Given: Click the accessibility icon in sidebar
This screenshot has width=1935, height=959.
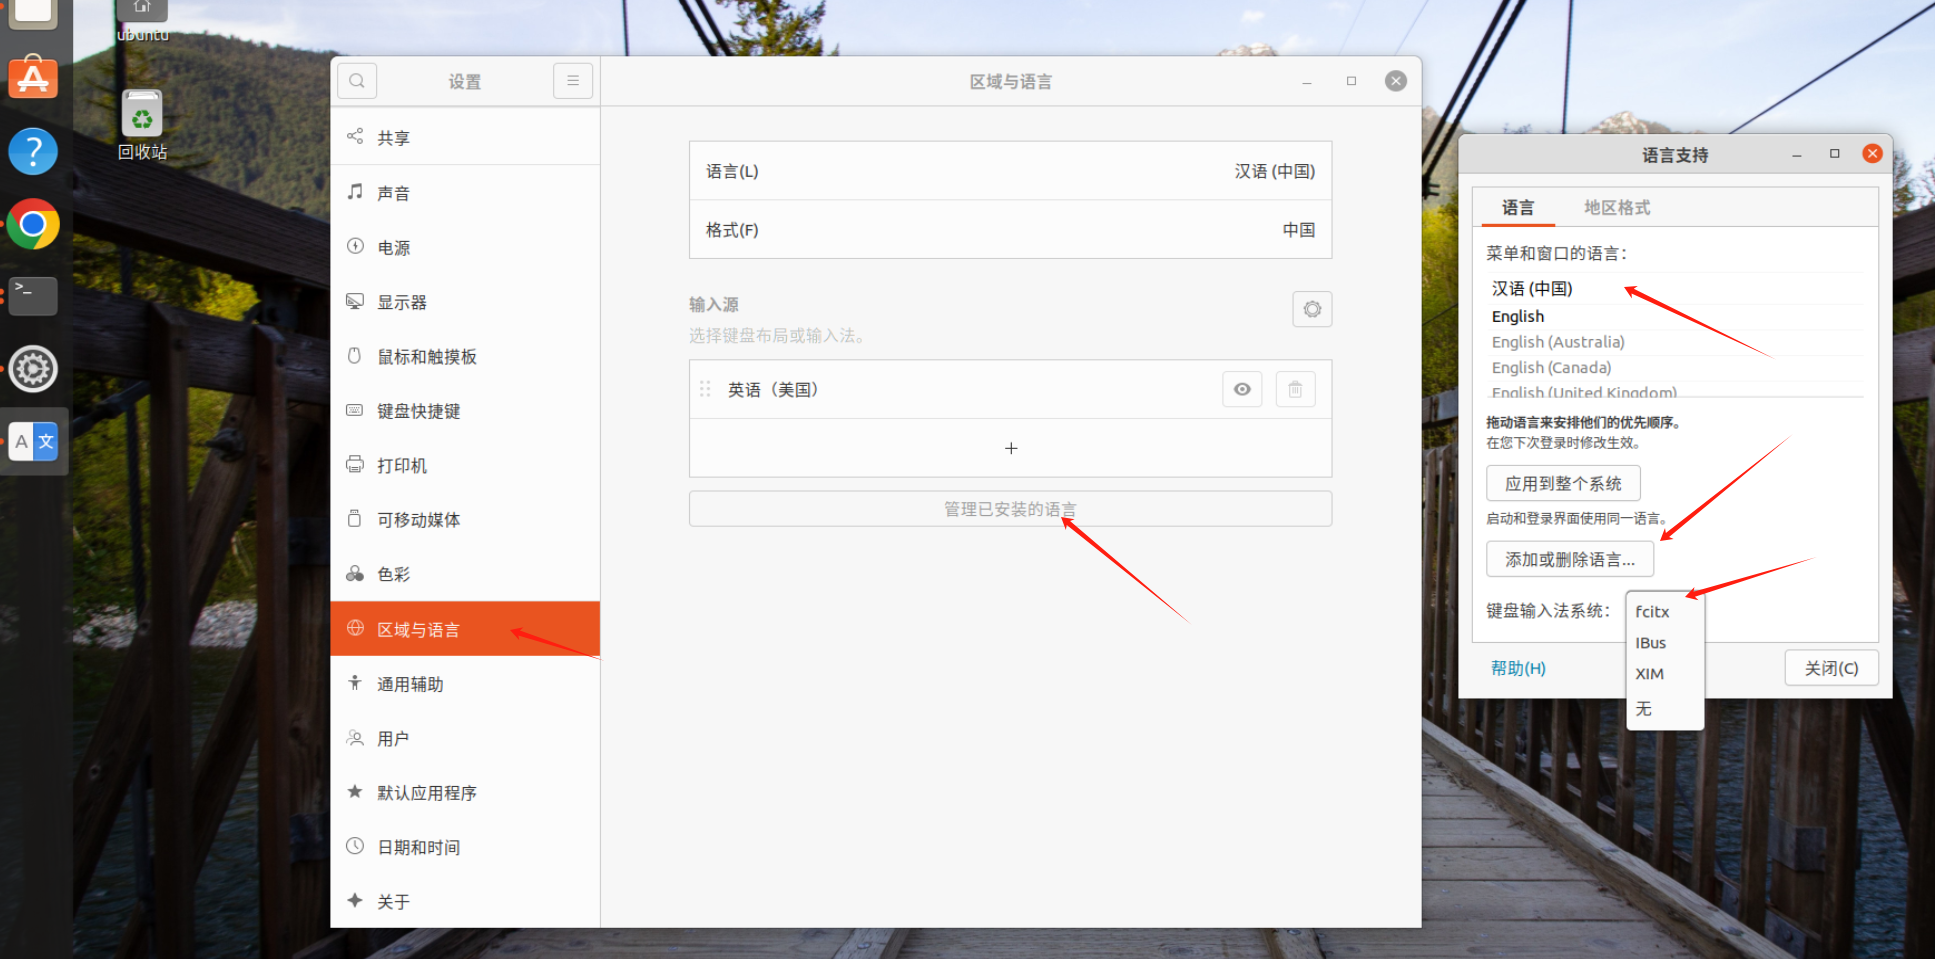Looking at the screenshot, I should (355, 683).
